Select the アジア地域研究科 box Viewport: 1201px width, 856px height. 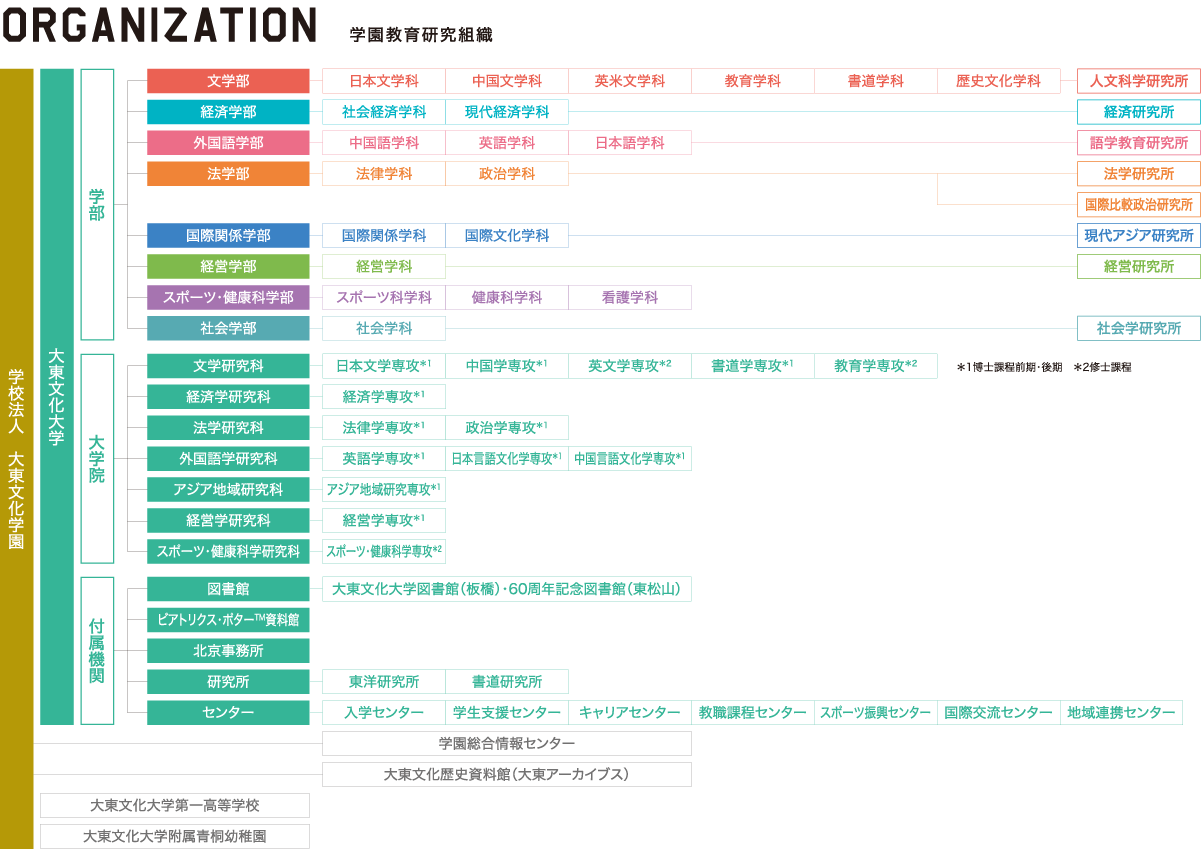point(228,490)
